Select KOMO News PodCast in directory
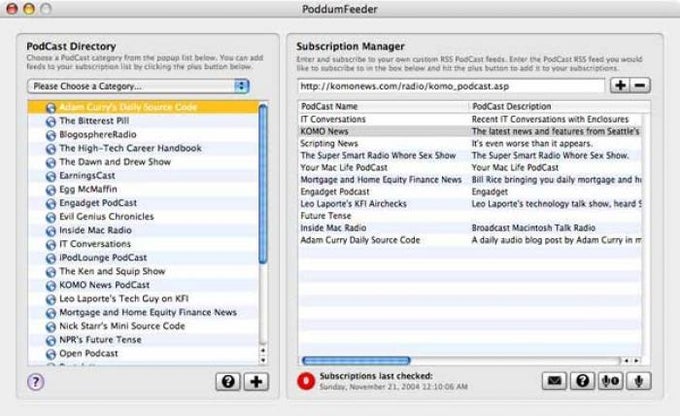This screenshot has height=416, width=680. [144, 285]
